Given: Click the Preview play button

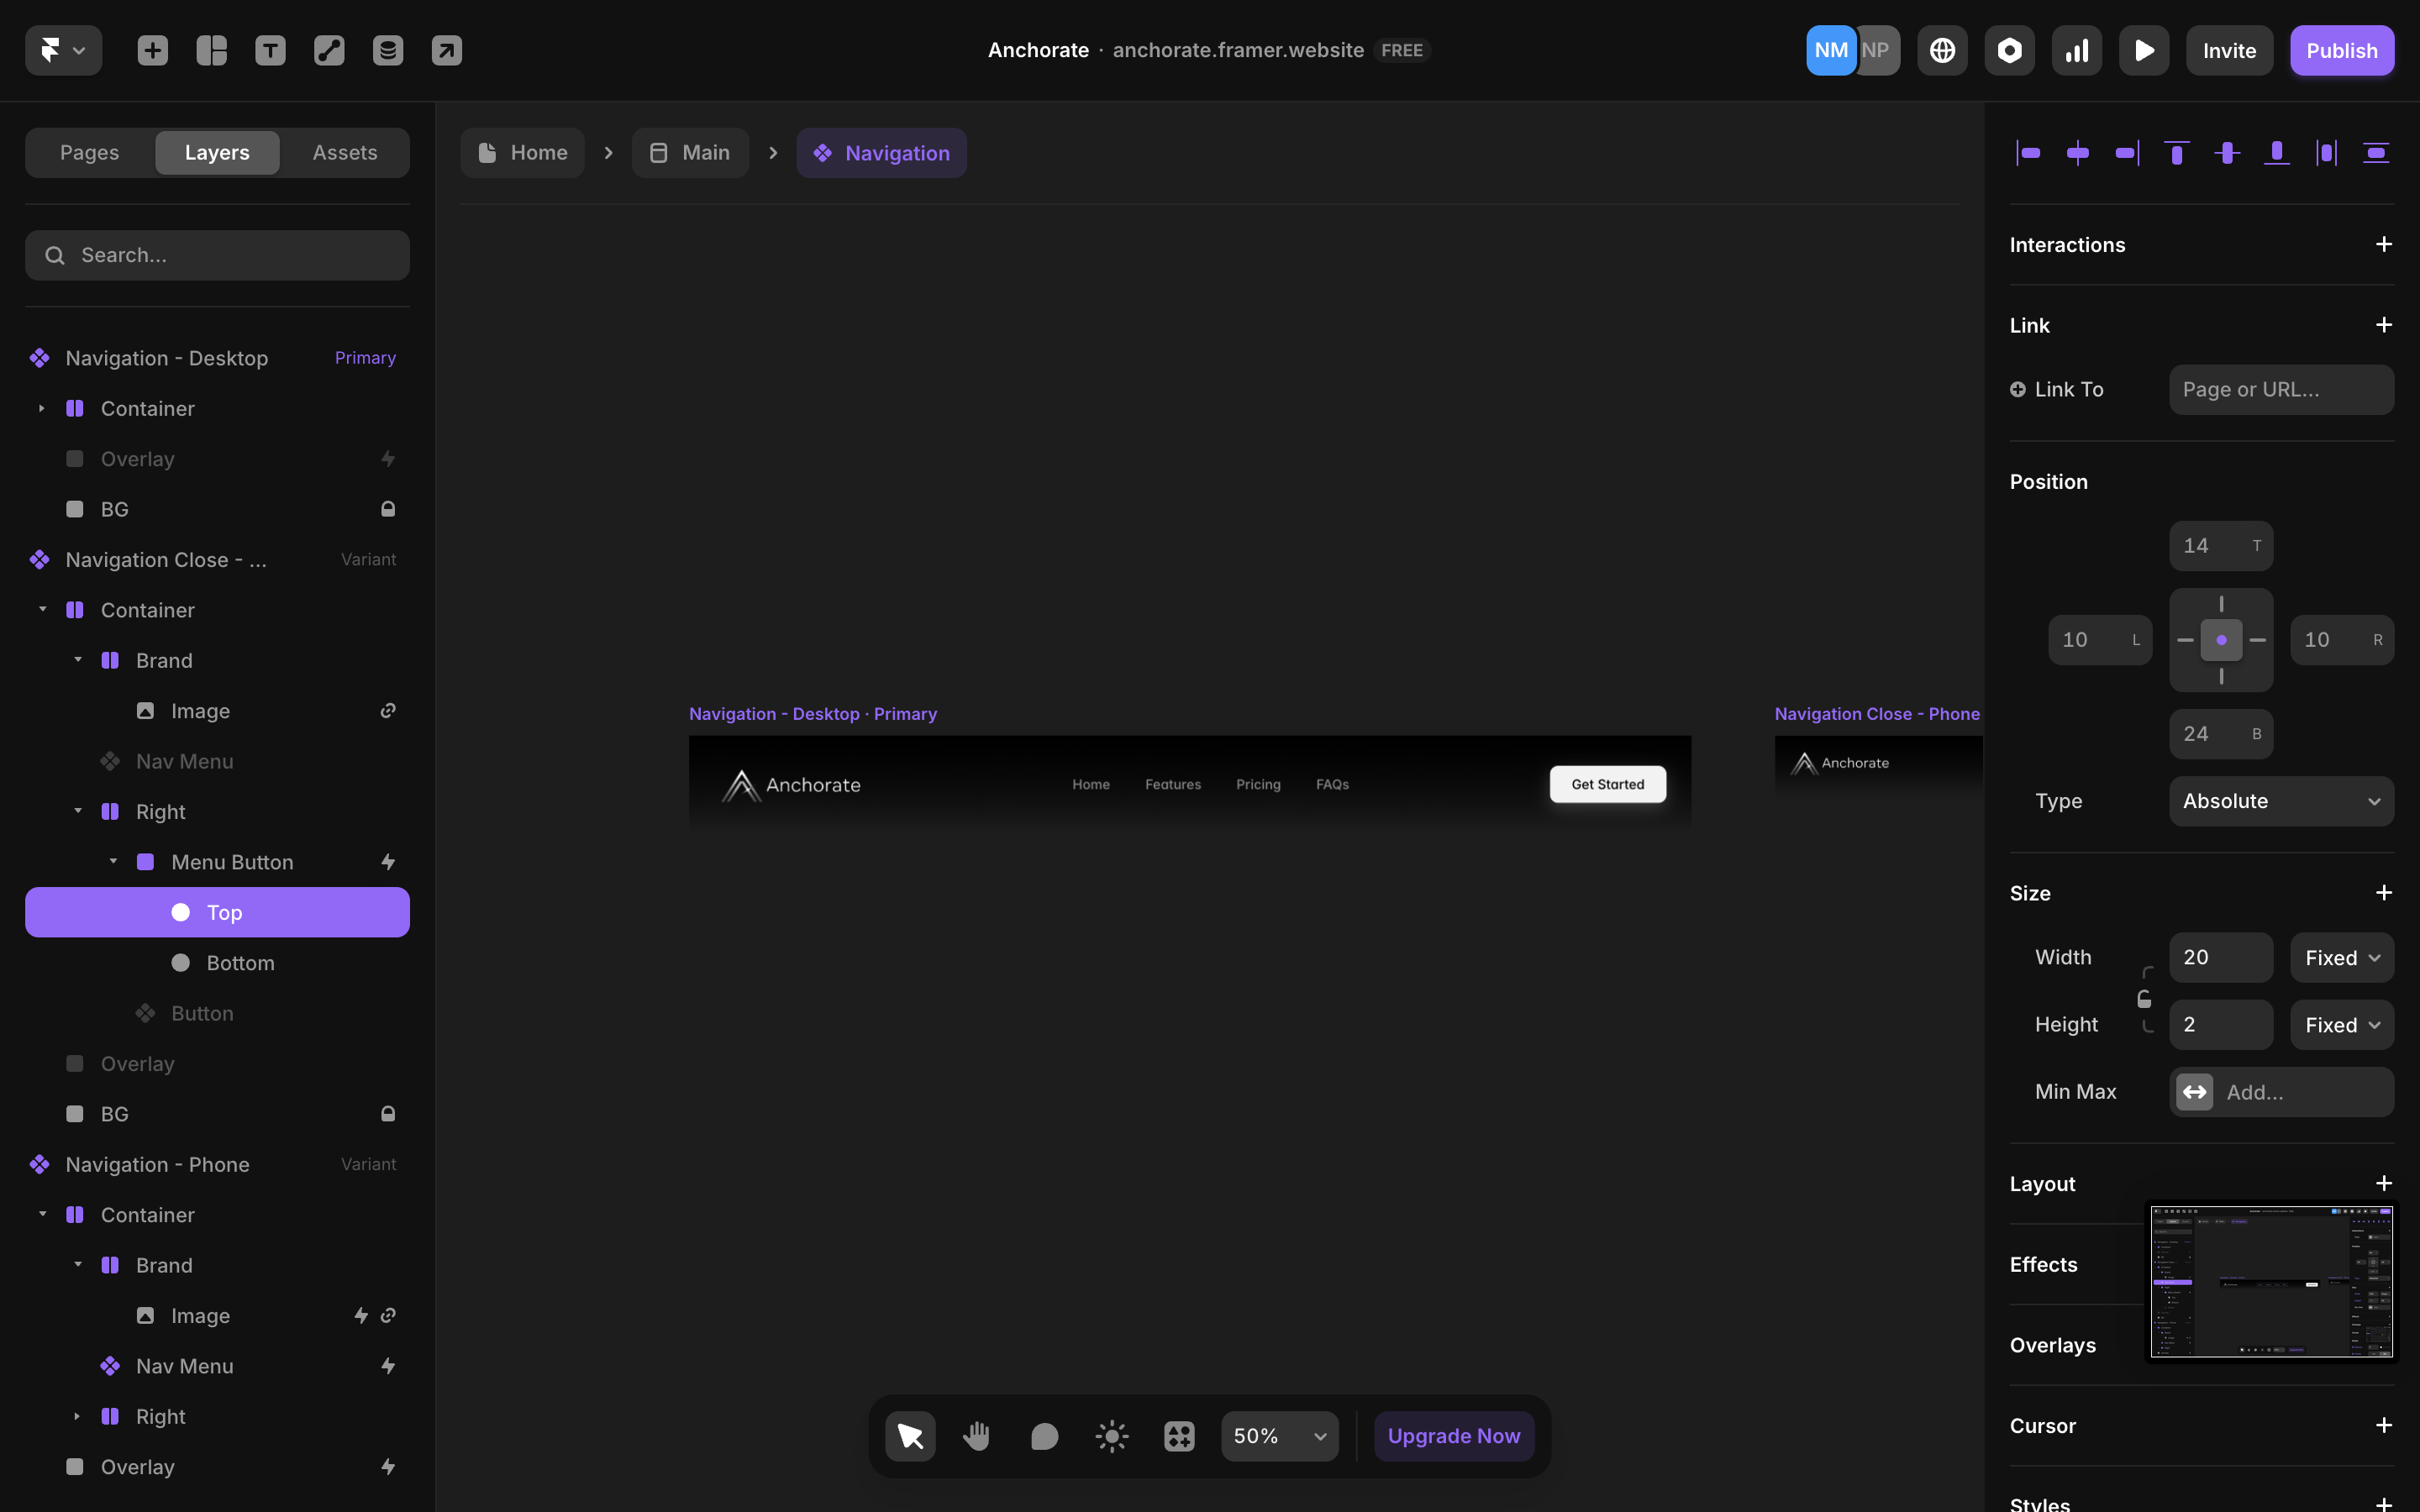Looking at the screenshot, I should (2143, 50).
